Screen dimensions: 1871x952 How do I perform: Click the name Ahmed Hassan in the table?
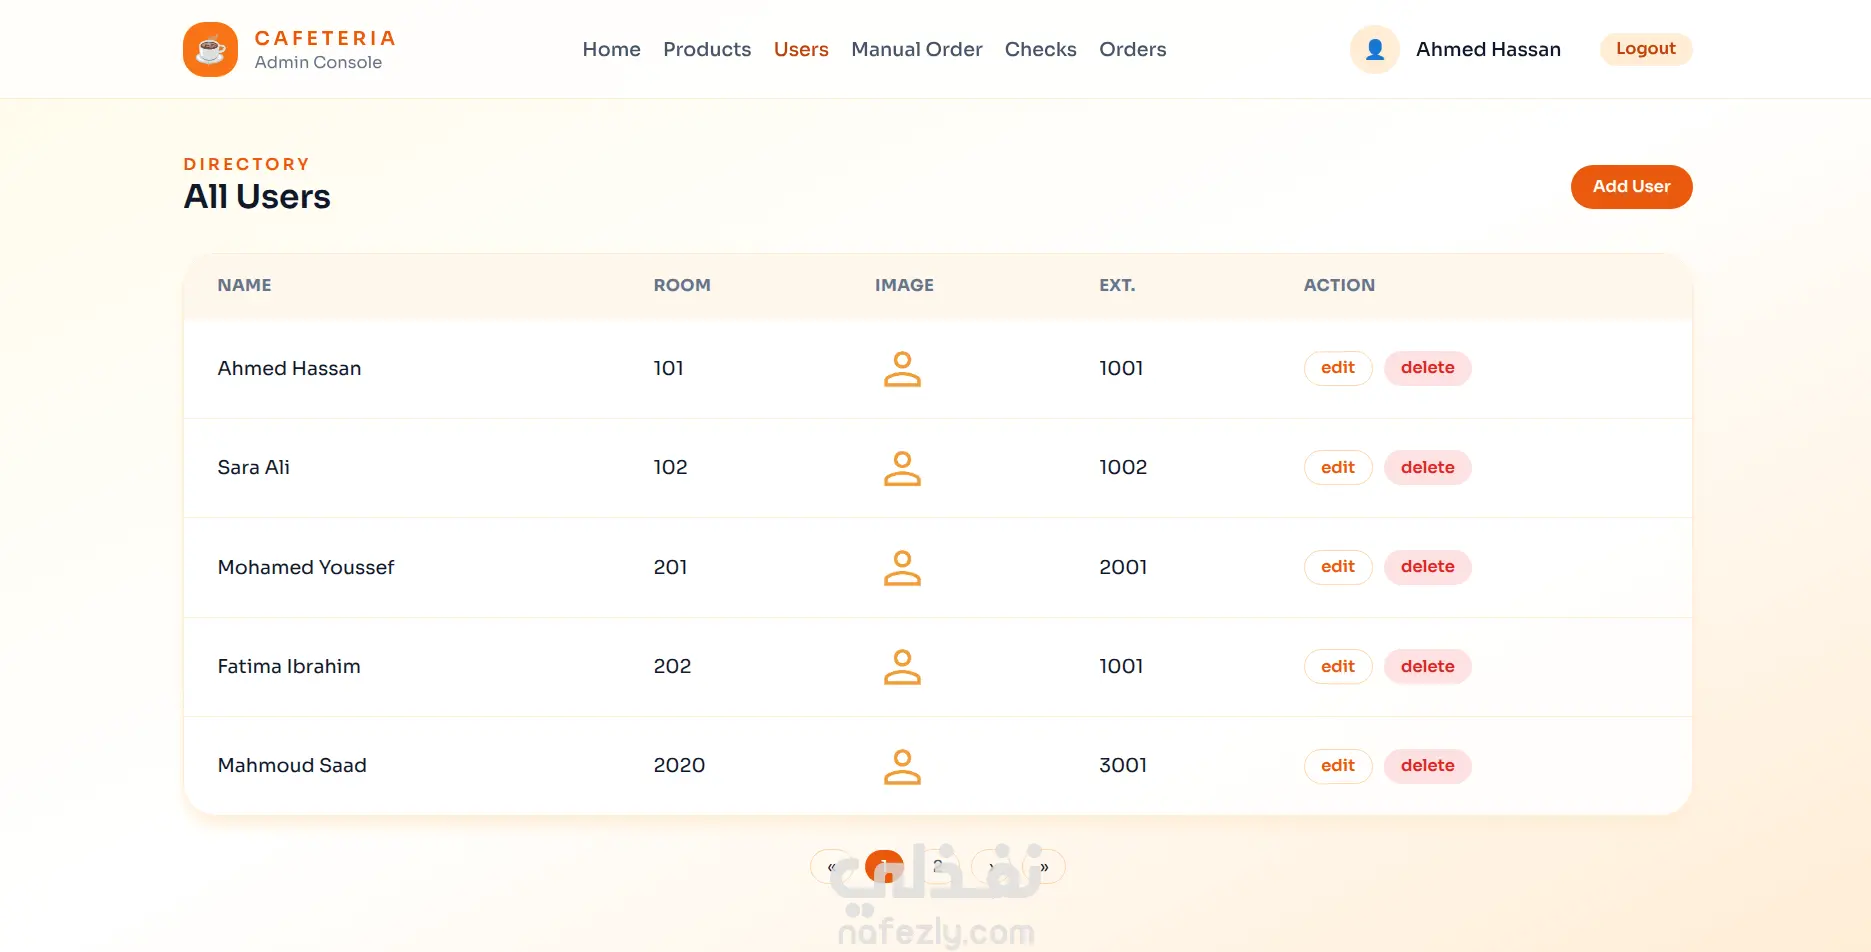pos(289,368)
